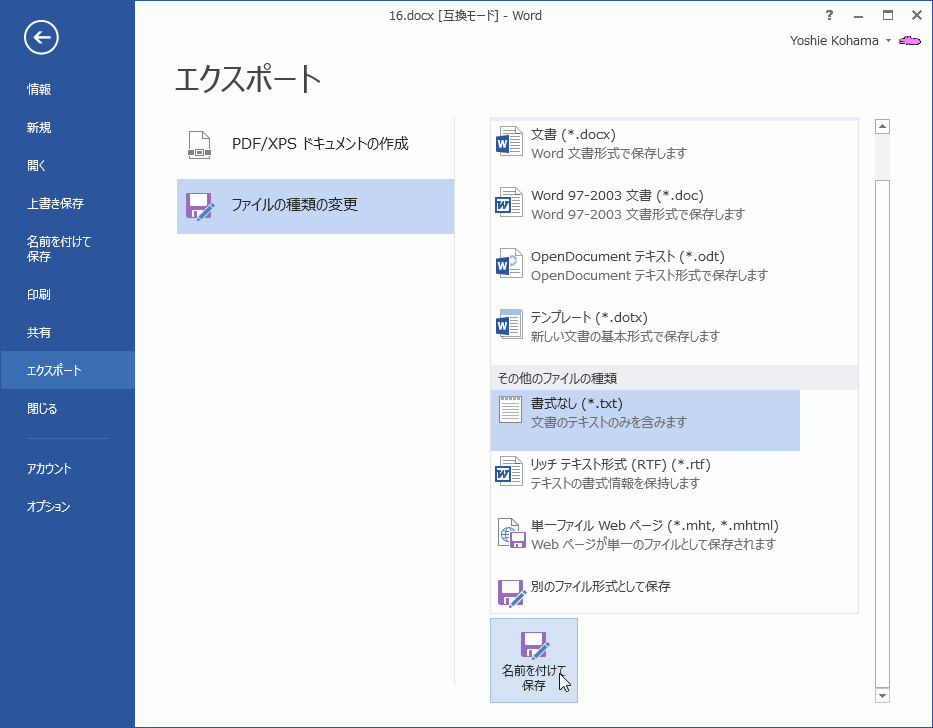Open the アカウント page
Viewport: 933px width, 728px height.
[68, 468]
